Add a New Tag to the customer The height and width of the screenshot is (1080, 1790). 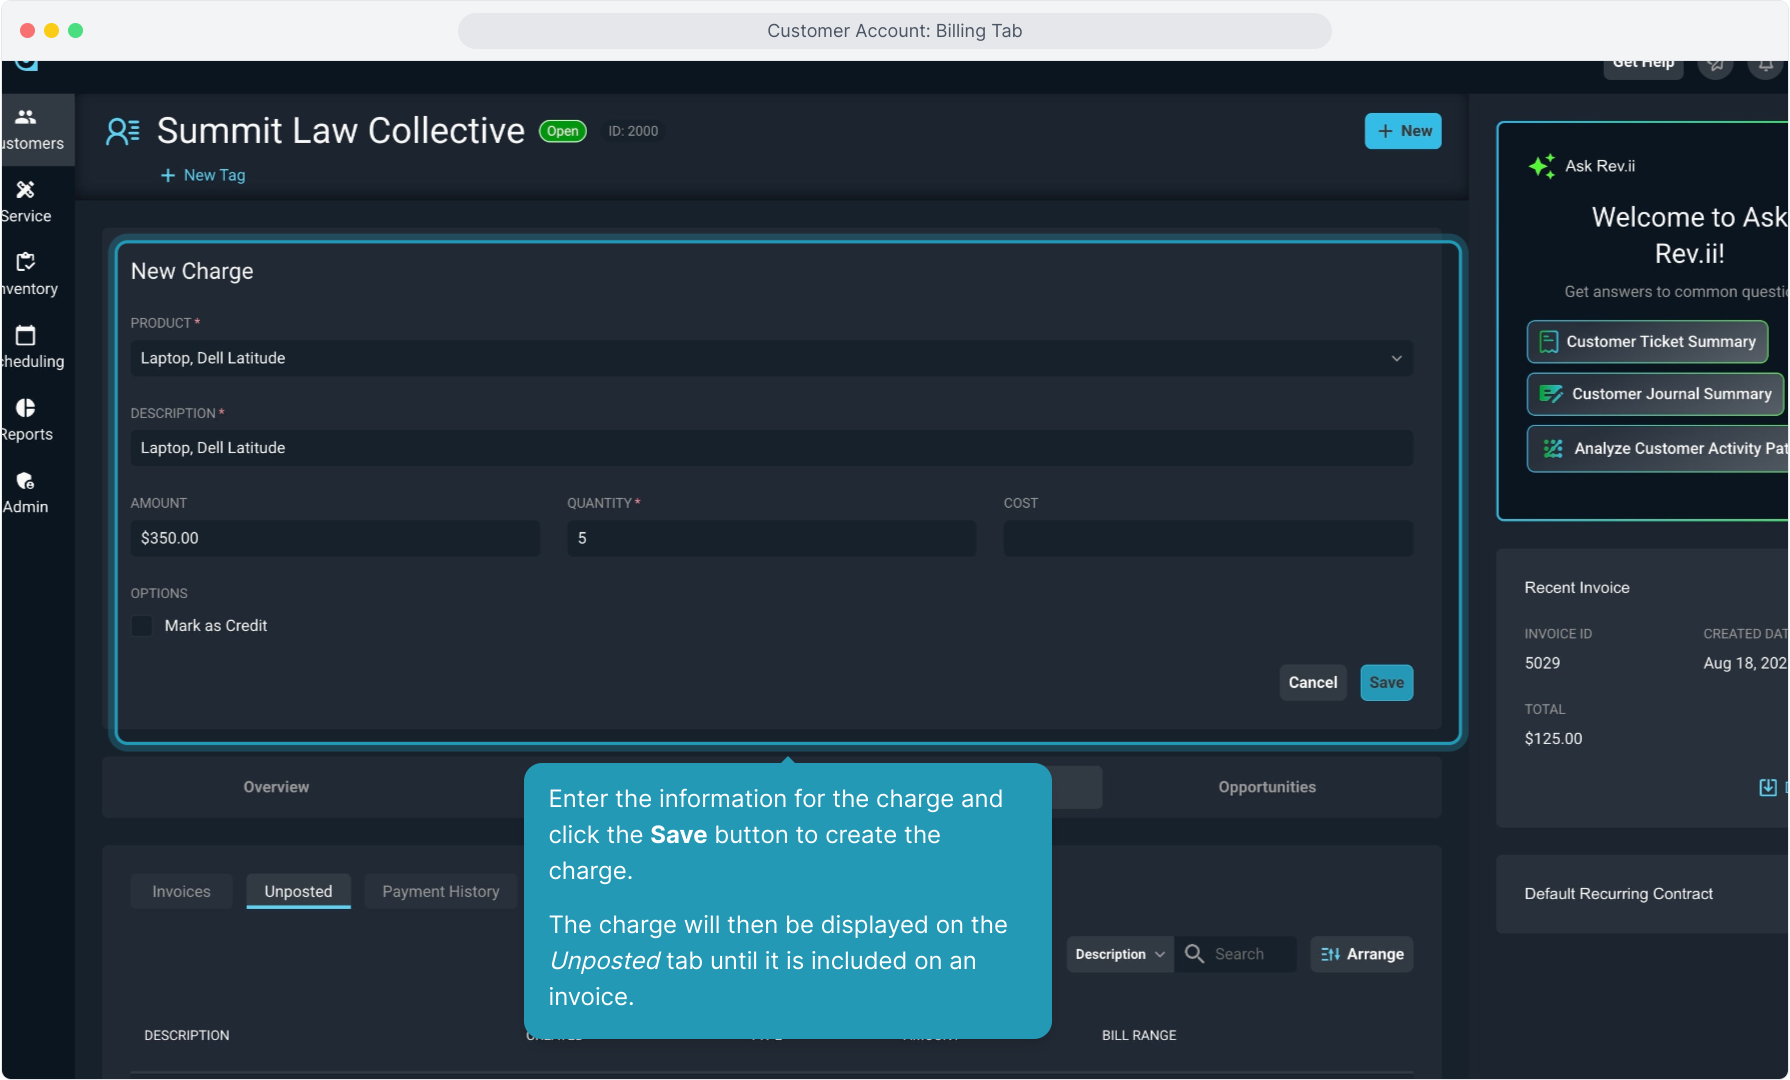click(x=203, y=175)
